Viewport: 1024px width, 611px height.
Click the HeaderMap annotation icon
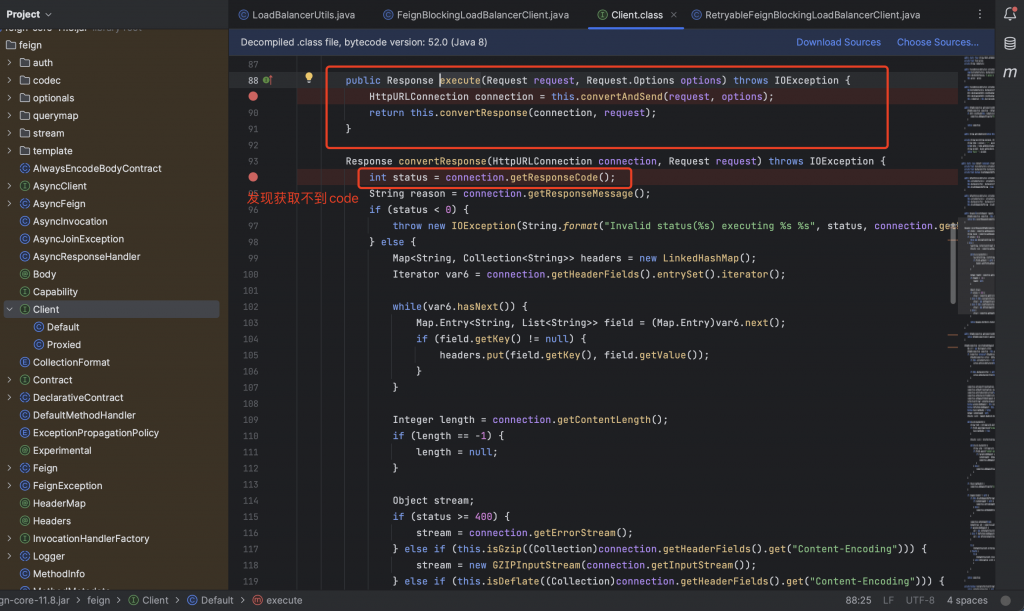[x=25, y=503]
